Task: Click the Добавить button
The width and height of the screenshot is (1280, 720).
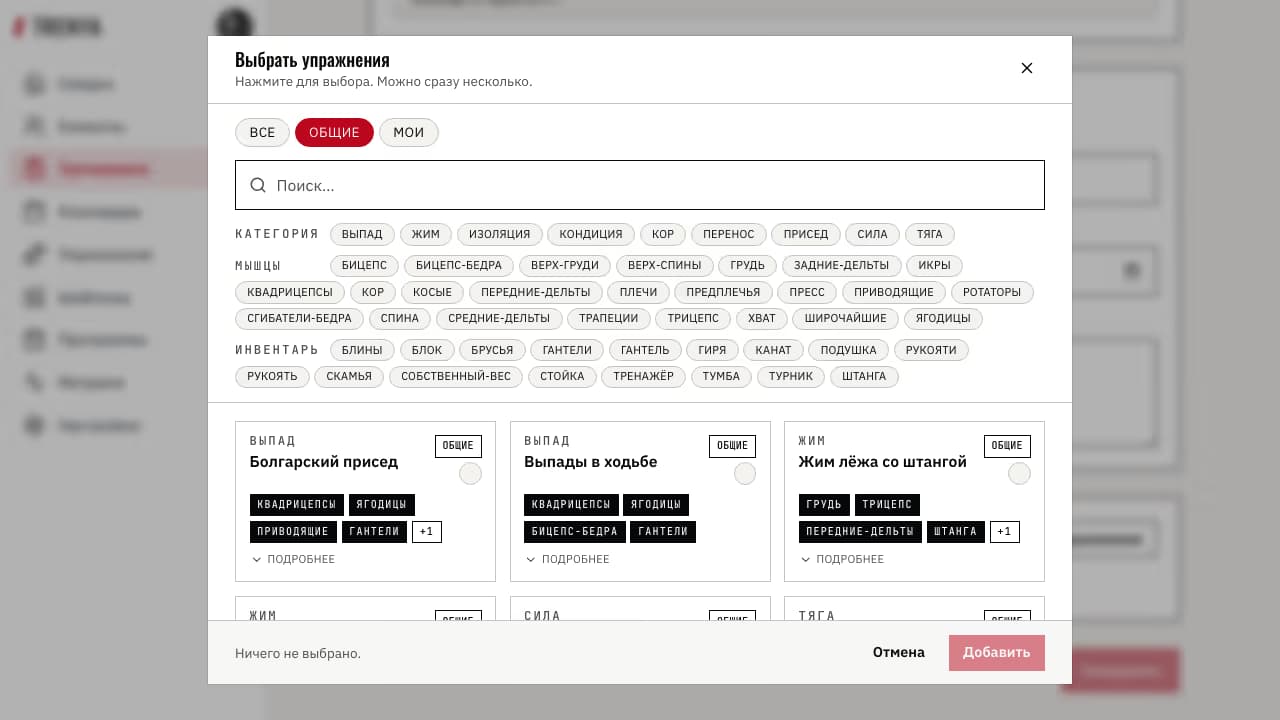Action: coord(997,652)
